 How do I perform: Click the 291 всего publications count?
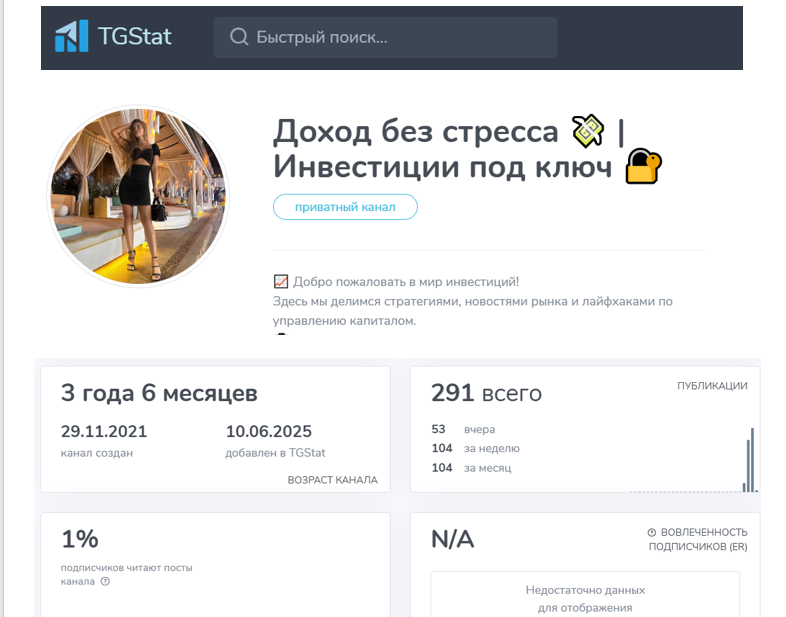(x=486, y=393)
